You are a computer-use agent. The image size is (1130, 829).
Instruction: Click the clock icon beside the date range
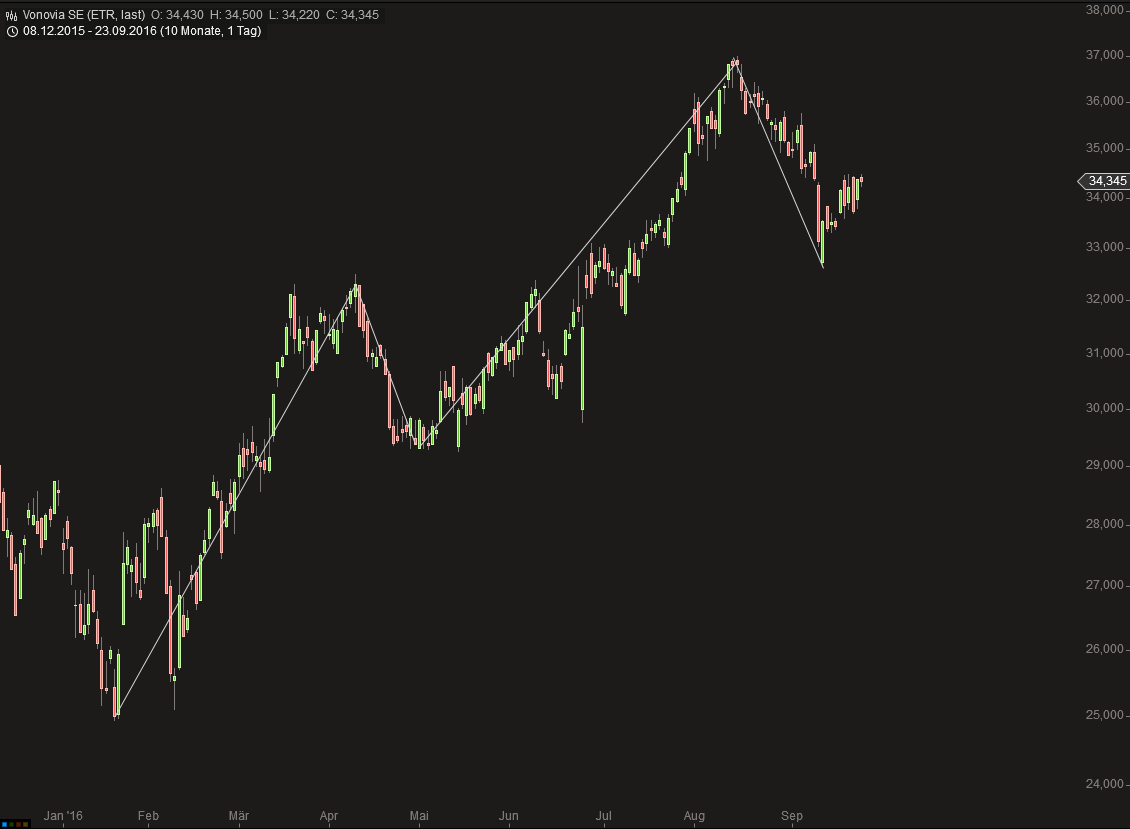[12, 31]
